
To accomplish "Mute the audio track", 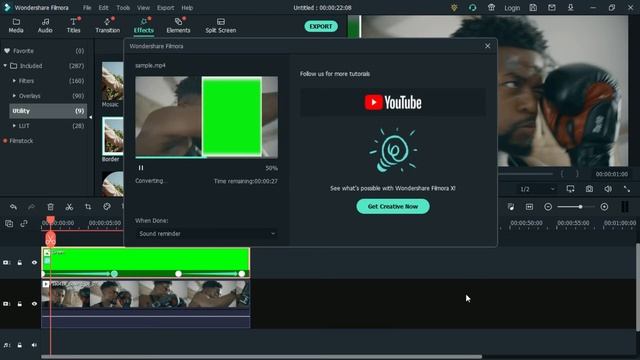I will (x=34, y=345).
